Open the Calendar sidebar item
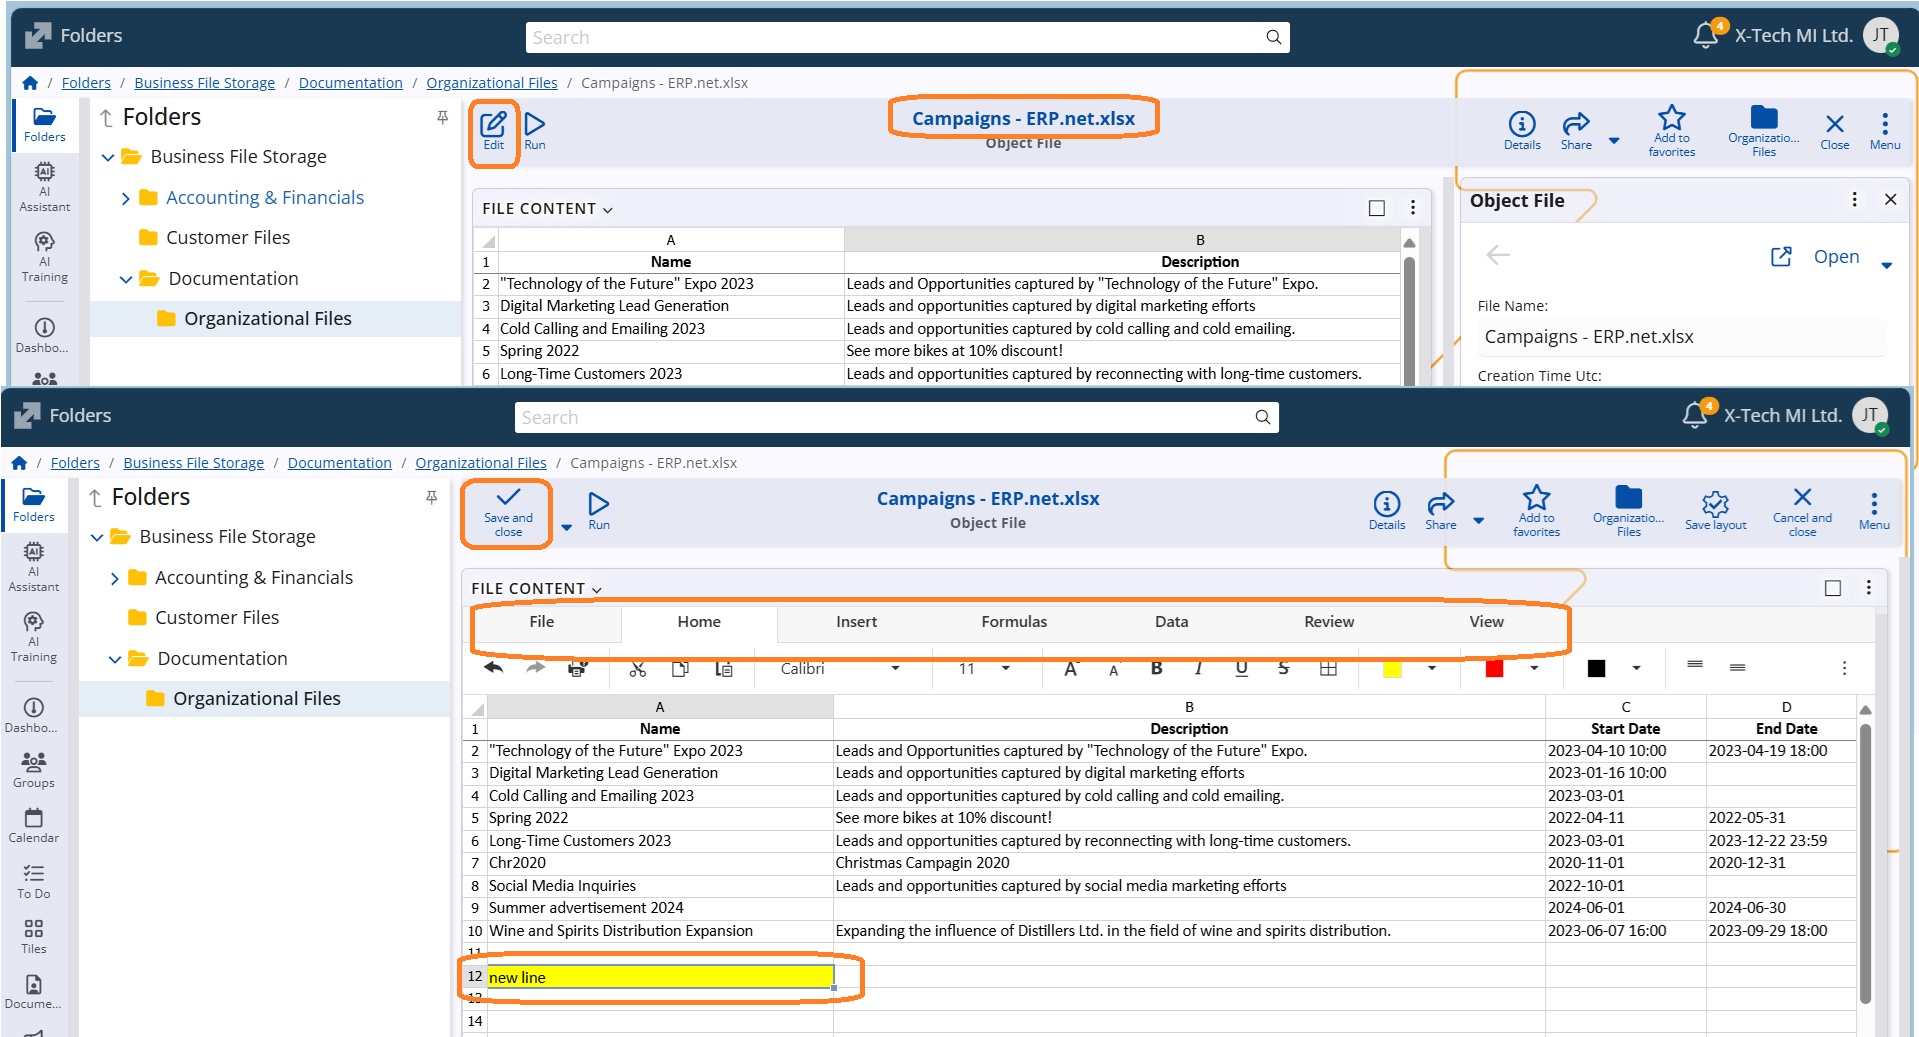 (34, 826)
